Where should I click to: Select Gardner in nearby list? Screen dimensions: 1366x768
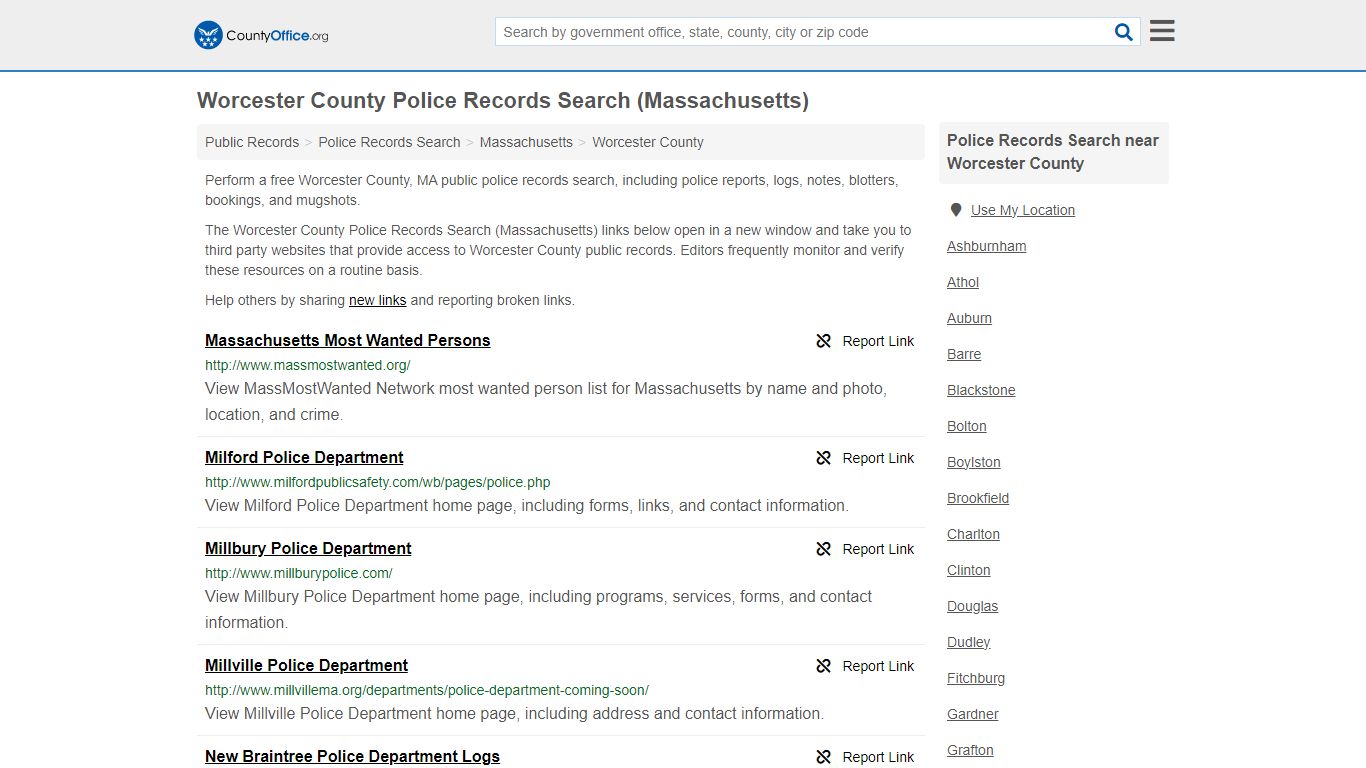(x=973, y=714)
